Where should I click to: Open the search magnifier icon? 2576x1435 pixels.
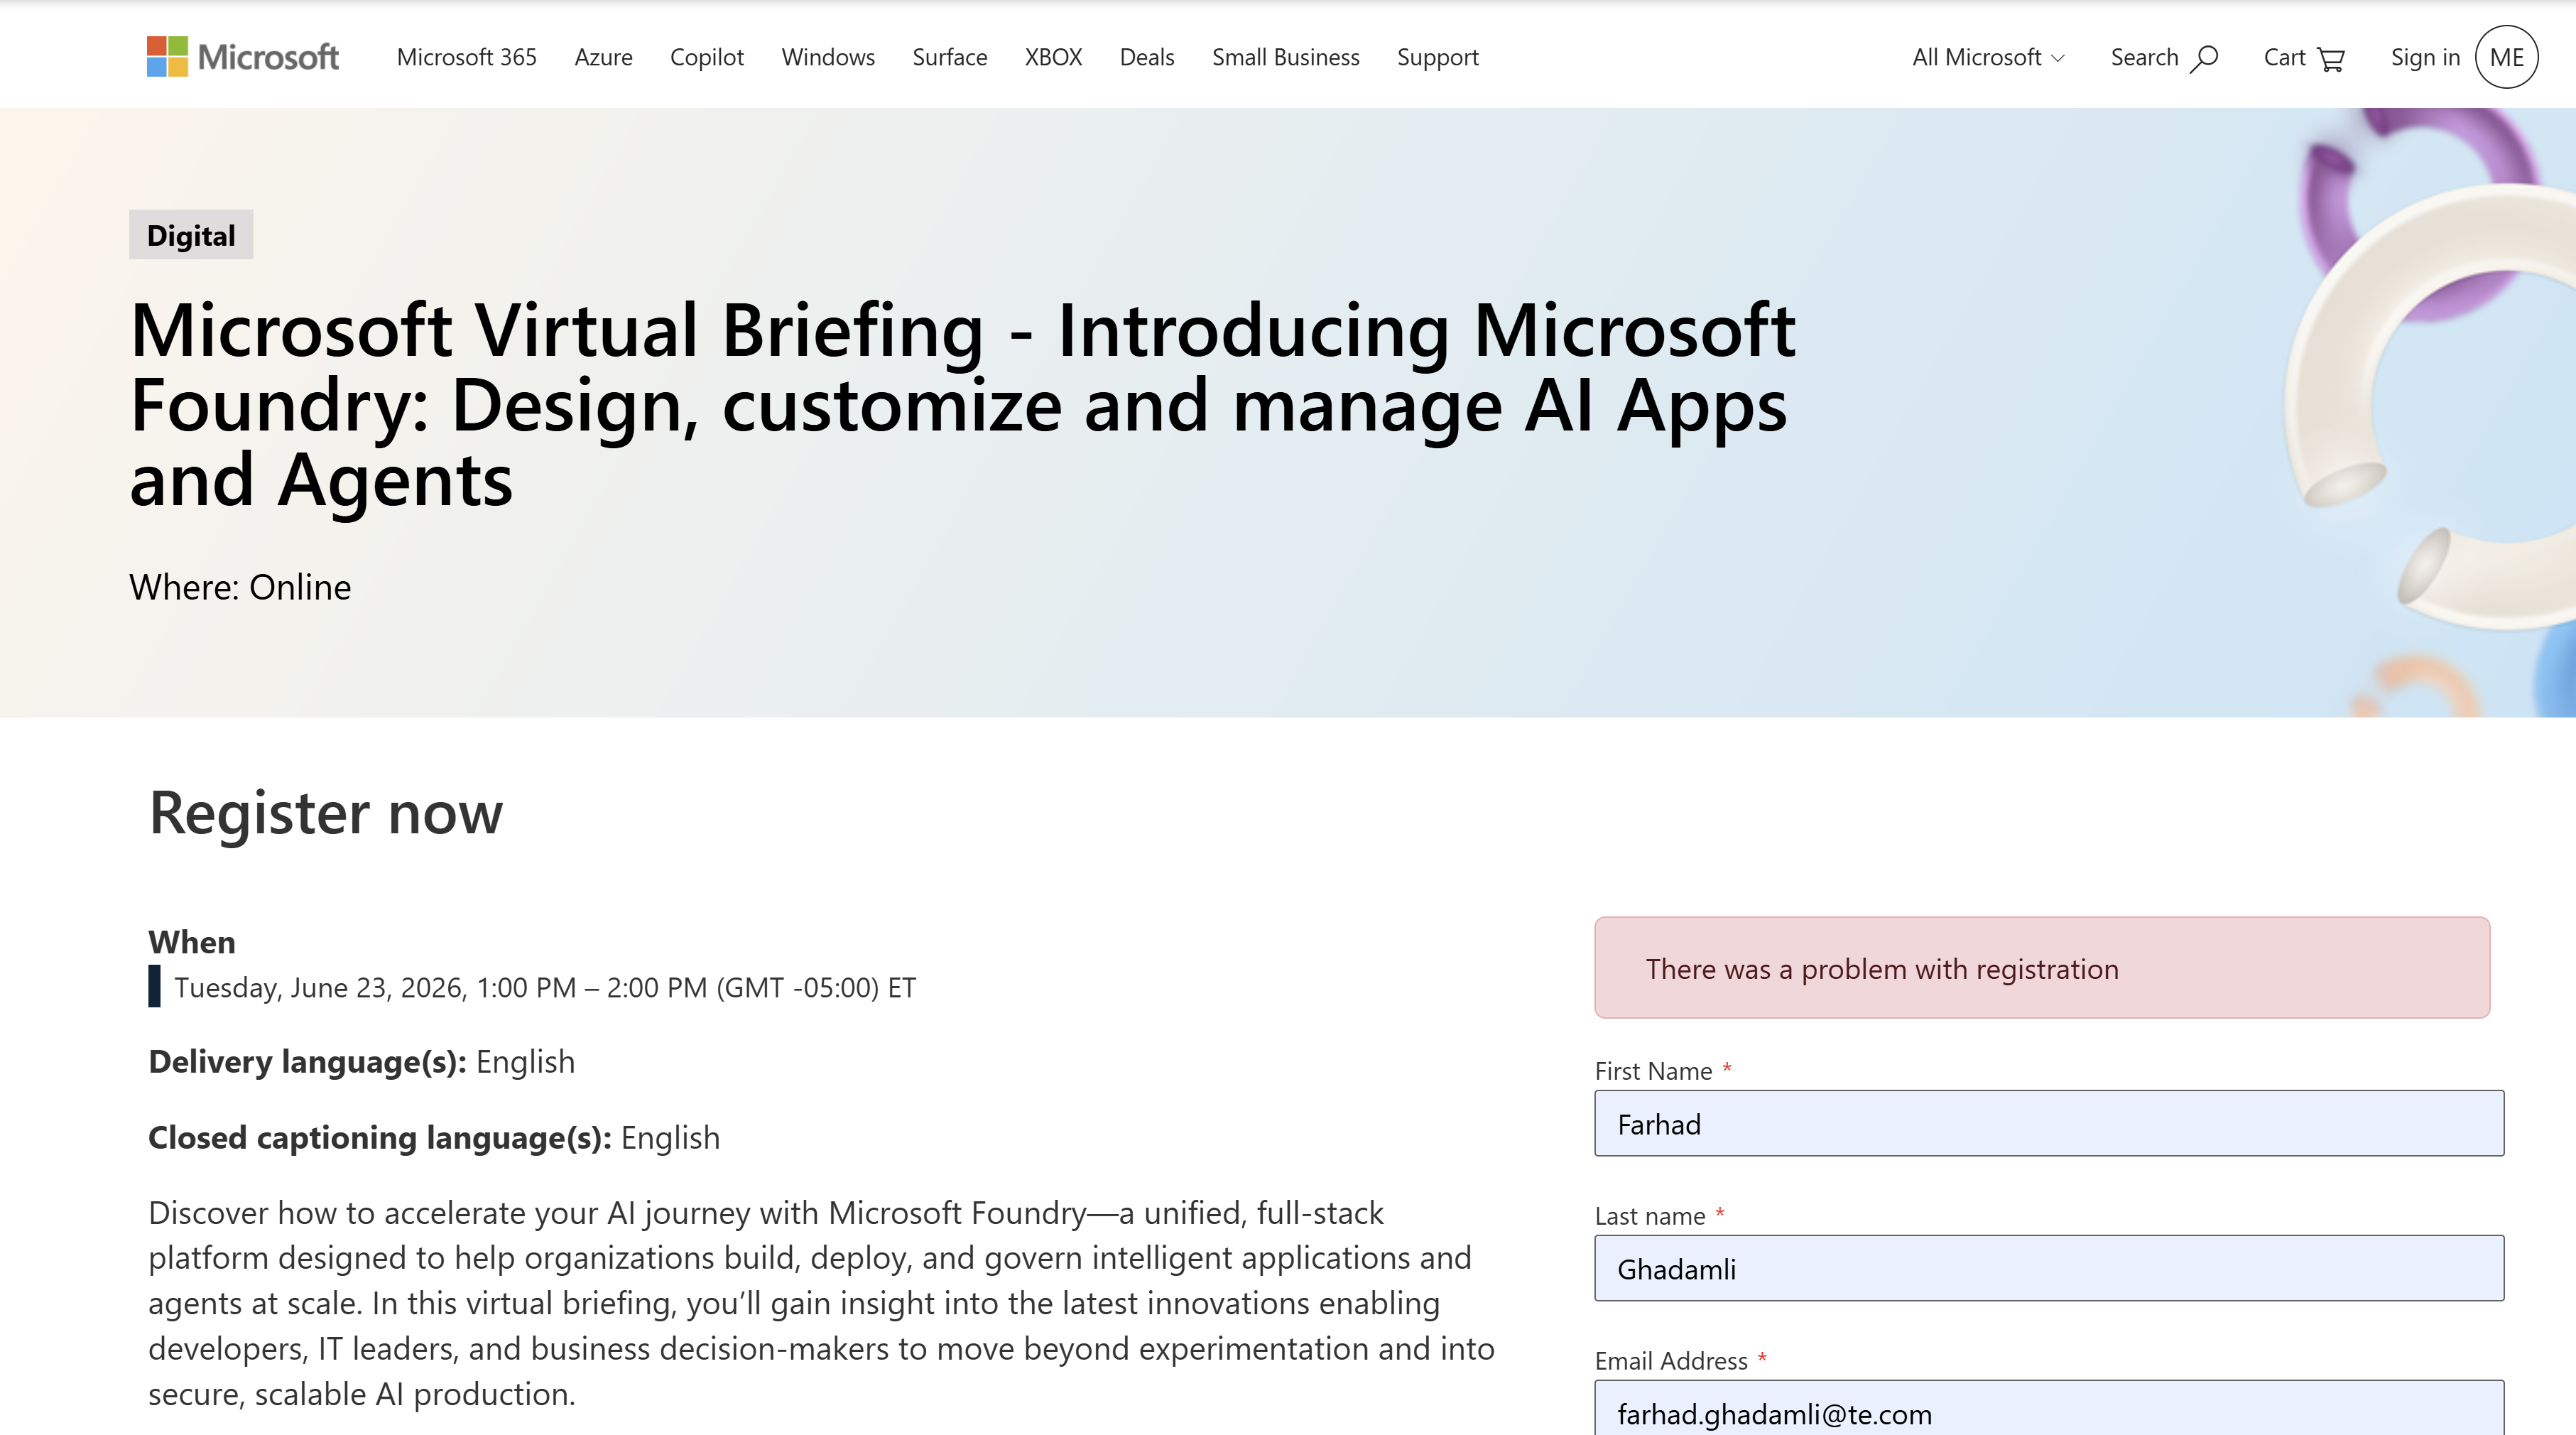(x=2204, y=58)
